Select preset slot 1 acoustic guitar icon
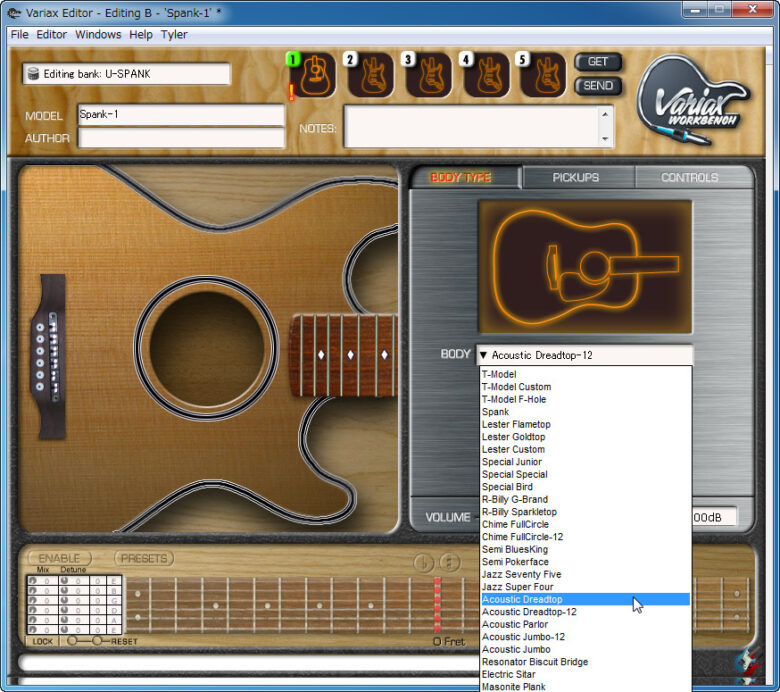Viewport: 780px width, 692px height. click(313, 76)
